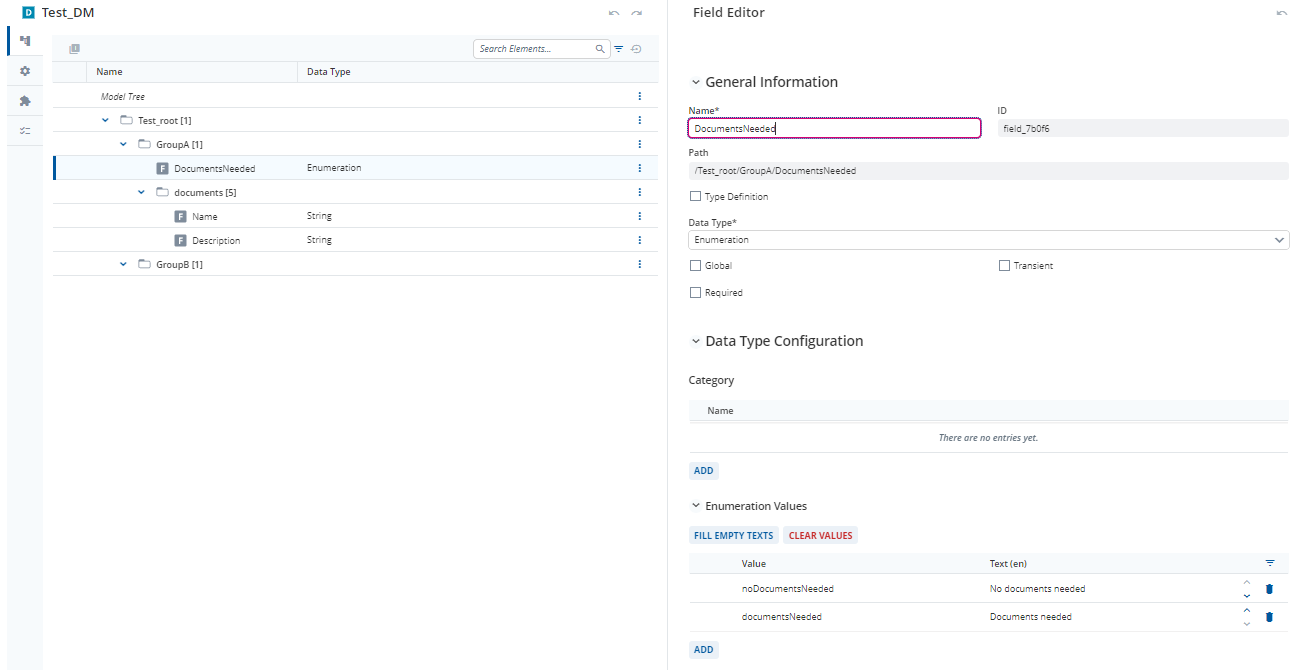Open options menu for DocumentsNeeded row
Screen dimensions: 1299x670
coord(640,168)
